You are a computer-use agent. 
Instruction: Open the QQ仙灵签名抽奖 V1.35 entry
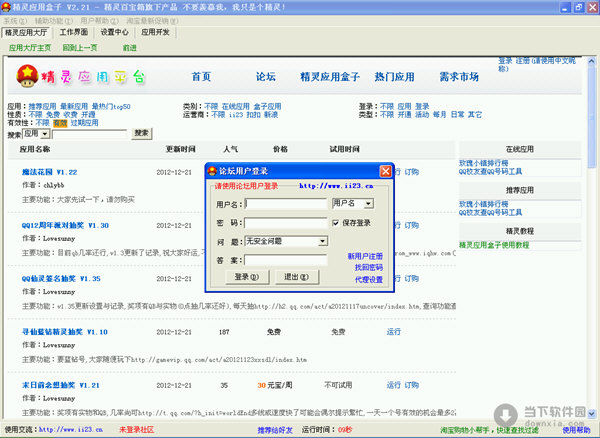[x=61, y=278]
